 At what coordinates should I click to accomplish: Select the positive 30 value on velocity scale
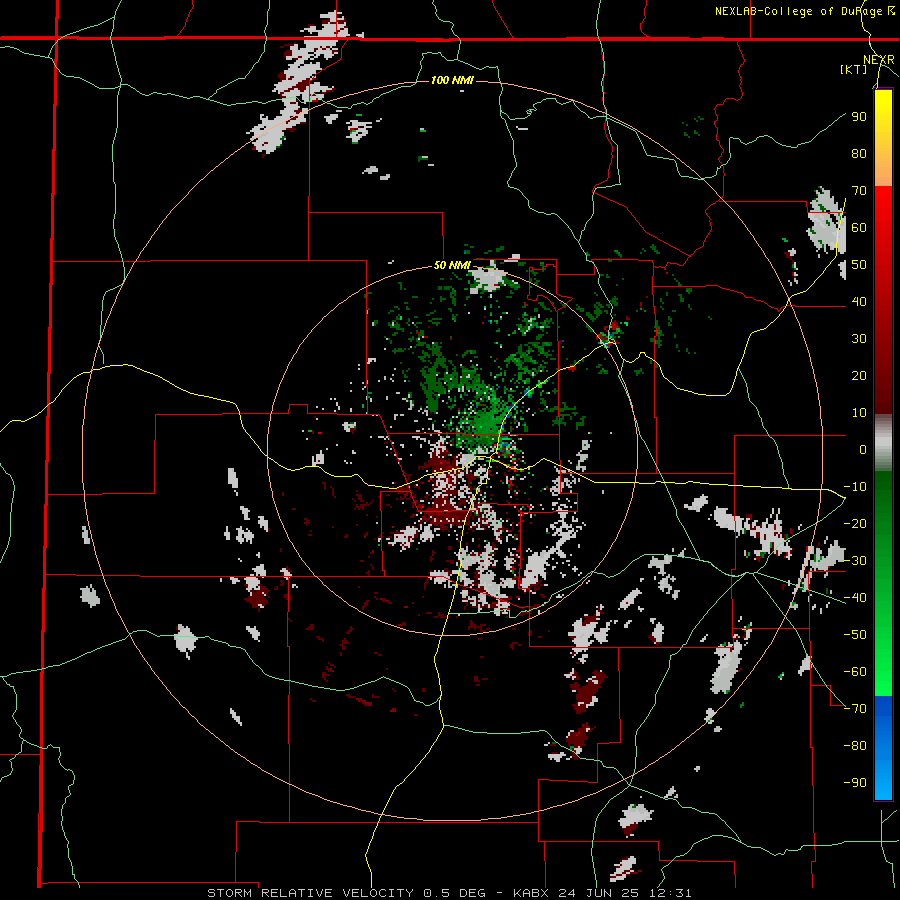coord(859,339)
